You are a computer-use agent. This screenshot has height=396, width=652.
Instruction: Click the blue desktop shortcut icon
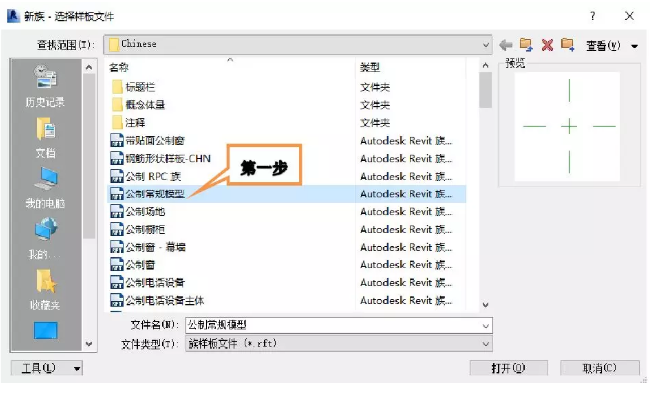point(45,331)
